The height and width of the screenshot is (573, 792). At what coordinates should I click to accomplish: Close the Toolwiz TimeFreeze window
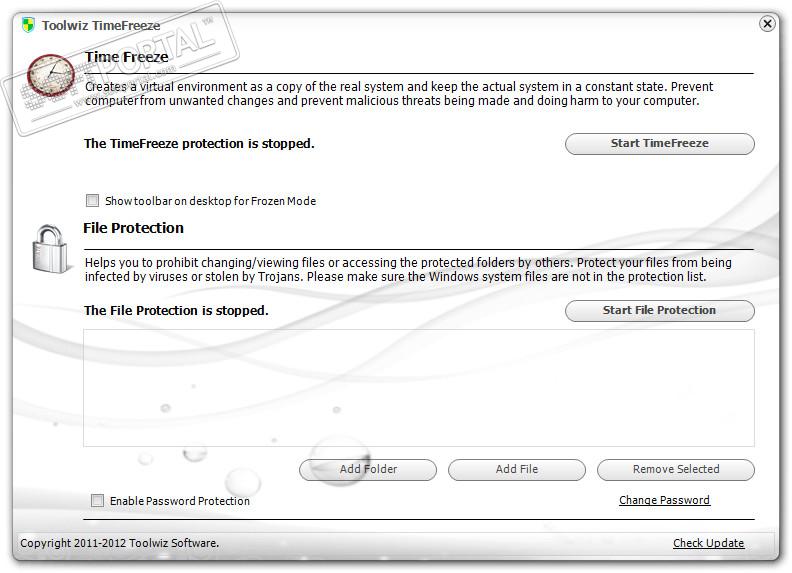coord(767,24)
